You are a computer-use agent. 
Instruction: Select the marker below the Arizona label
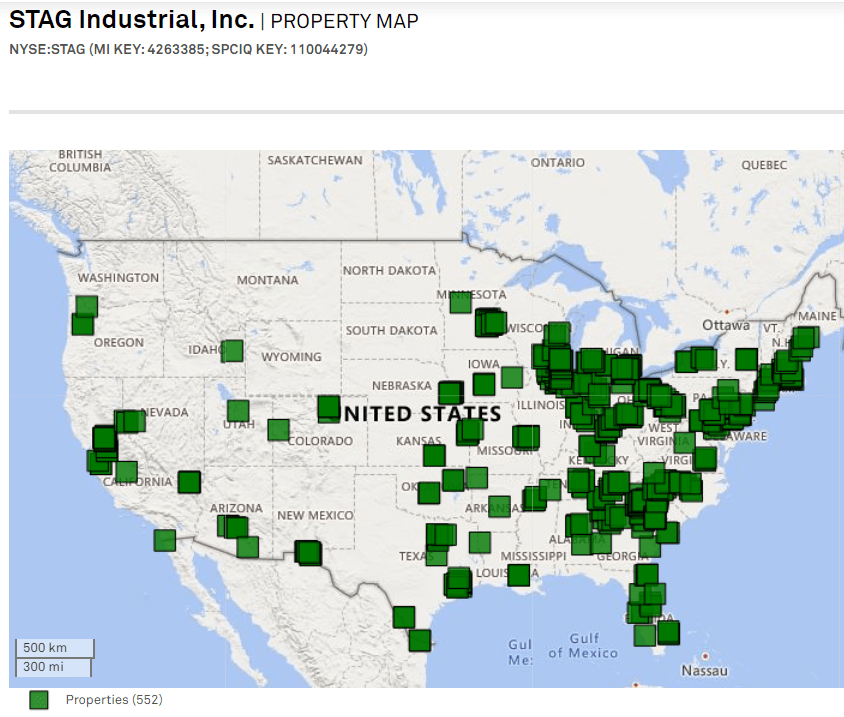click(x=234, y=526)
